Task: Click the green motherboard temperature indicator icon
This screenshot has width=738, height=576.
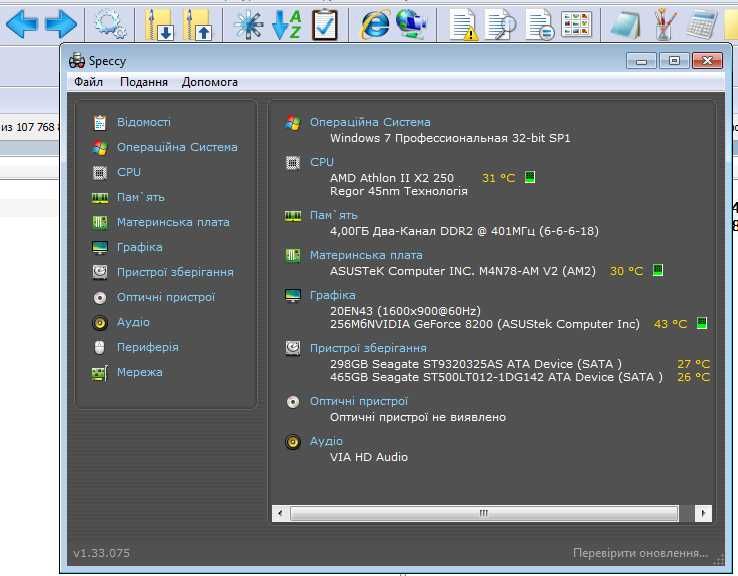Action: click(x=658, y=270)
